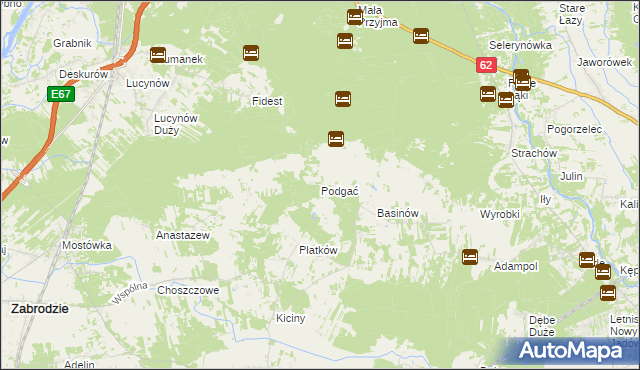Click the Choszczowe label

tap(188, 290)
